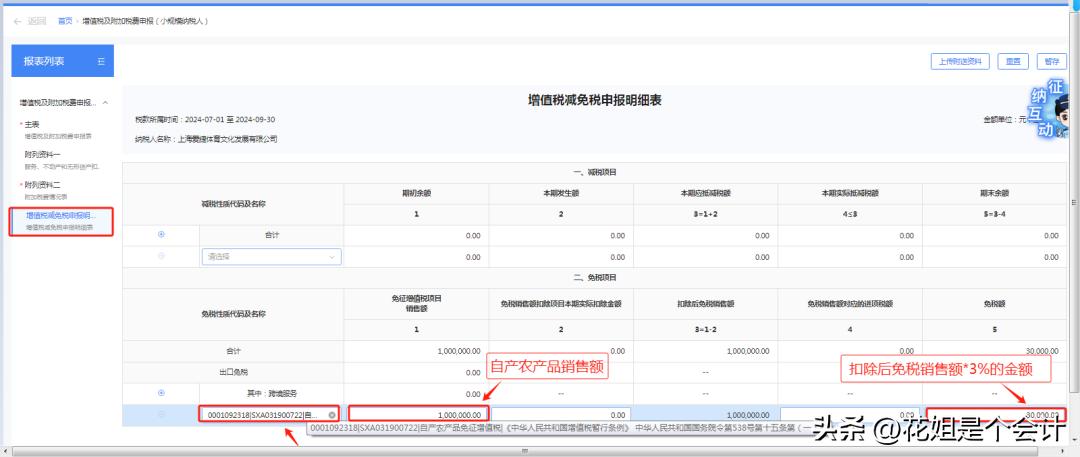Select 增值税减免税申报明细表 in sidebar
This screenshot has width=1080, height=457.
point(61,221)
